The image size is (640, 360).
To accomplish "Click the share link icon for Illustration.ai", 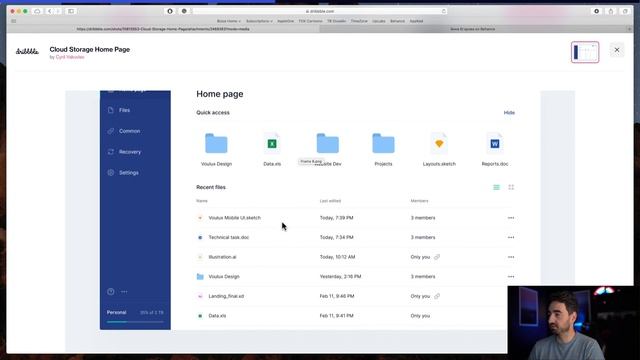I will coord(437,257).
